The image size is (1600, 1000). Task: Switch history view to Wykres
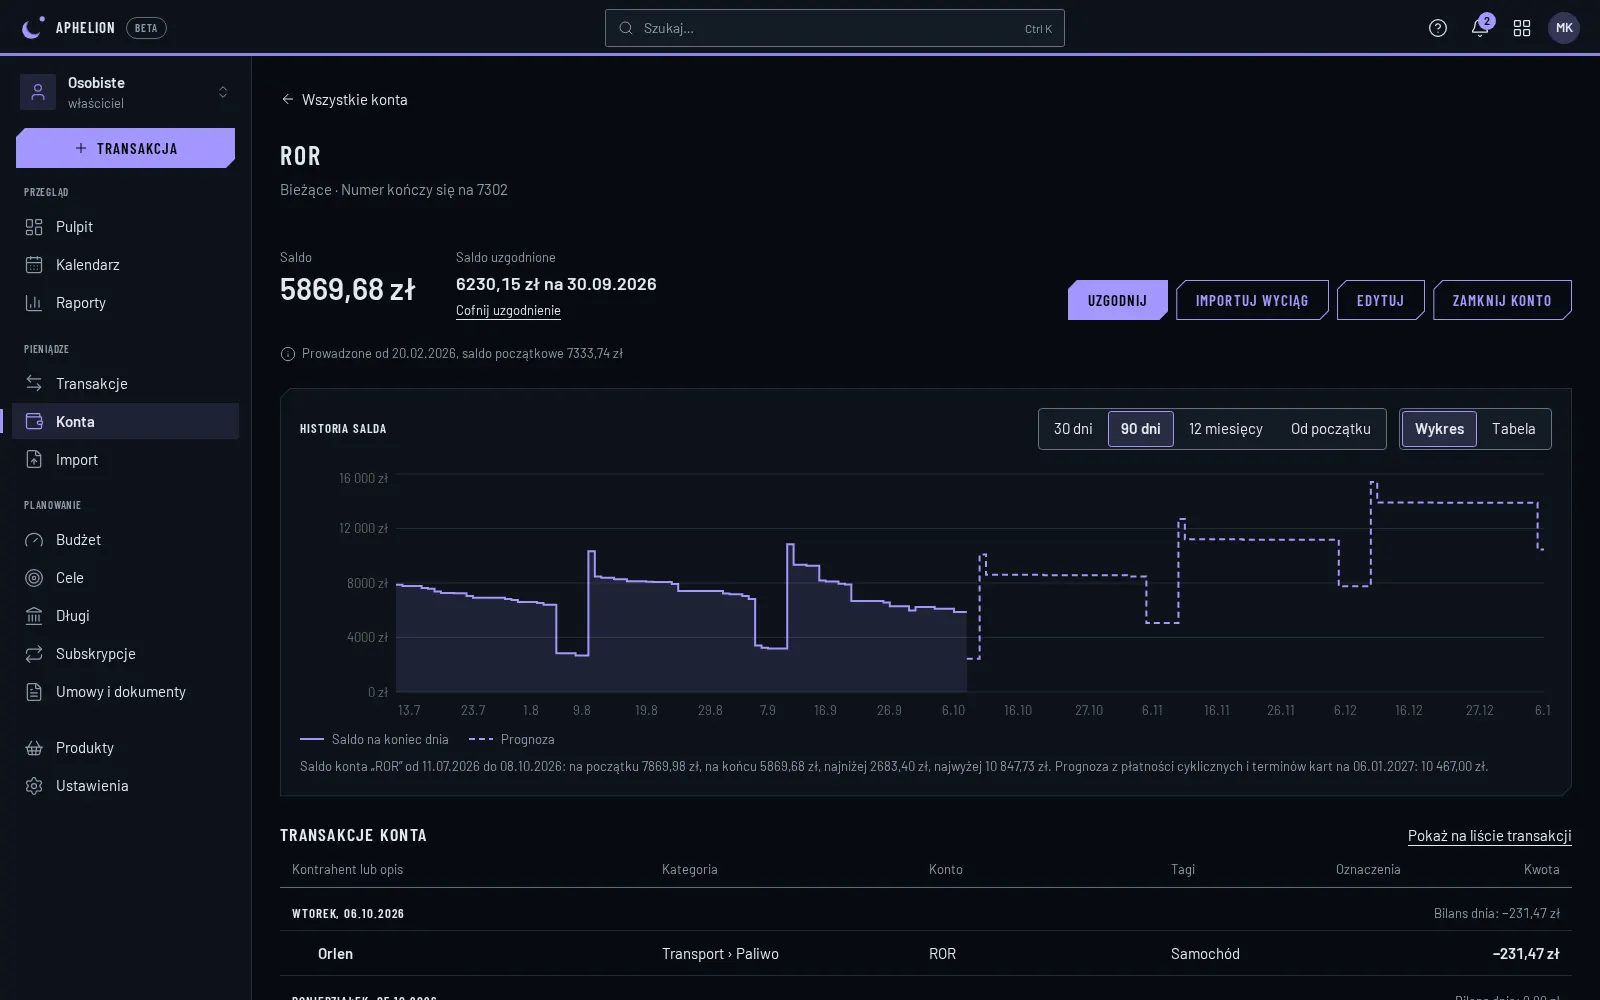coord(1439,429)
